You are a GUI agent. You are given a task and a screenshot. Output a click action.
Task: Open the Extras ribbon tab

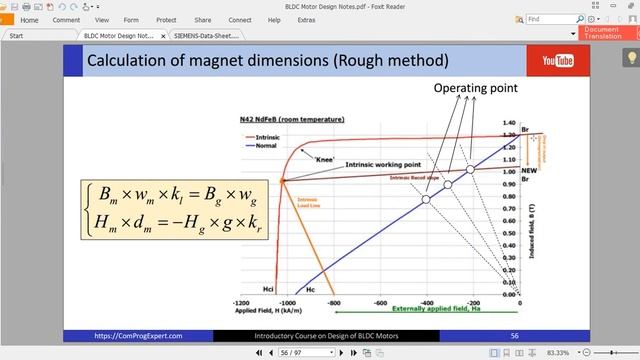pos(306,20)
